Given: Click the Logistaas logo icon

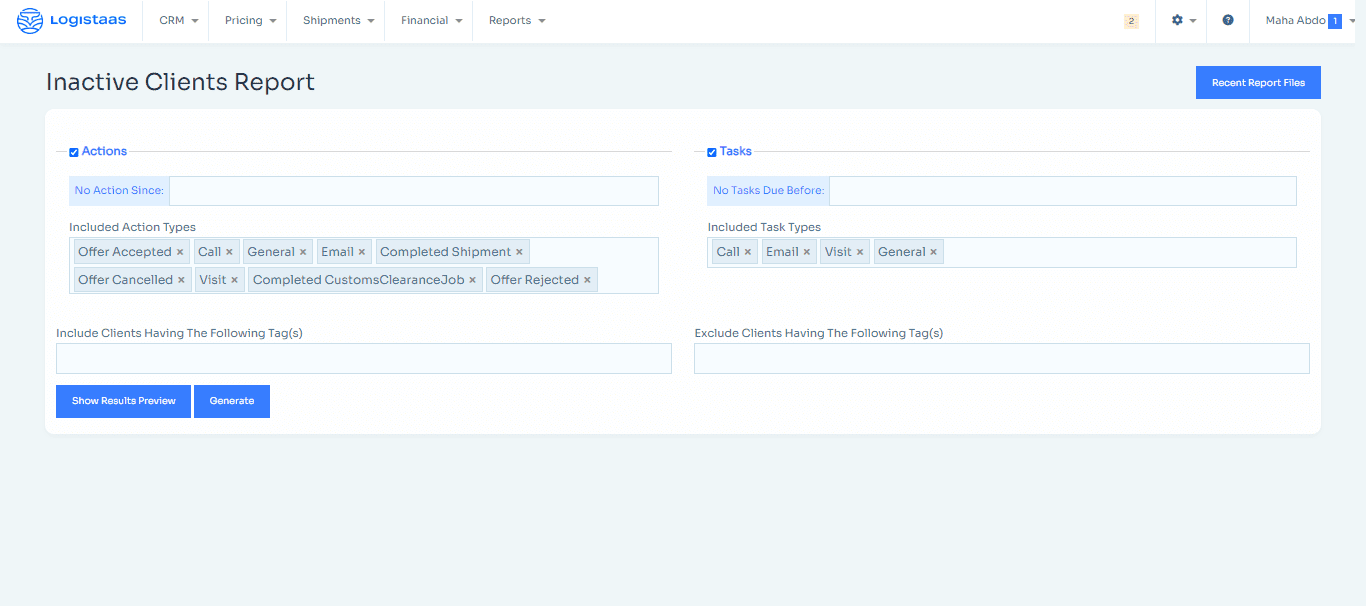Looking at the screenshot, I should click(x=30, y=21).
